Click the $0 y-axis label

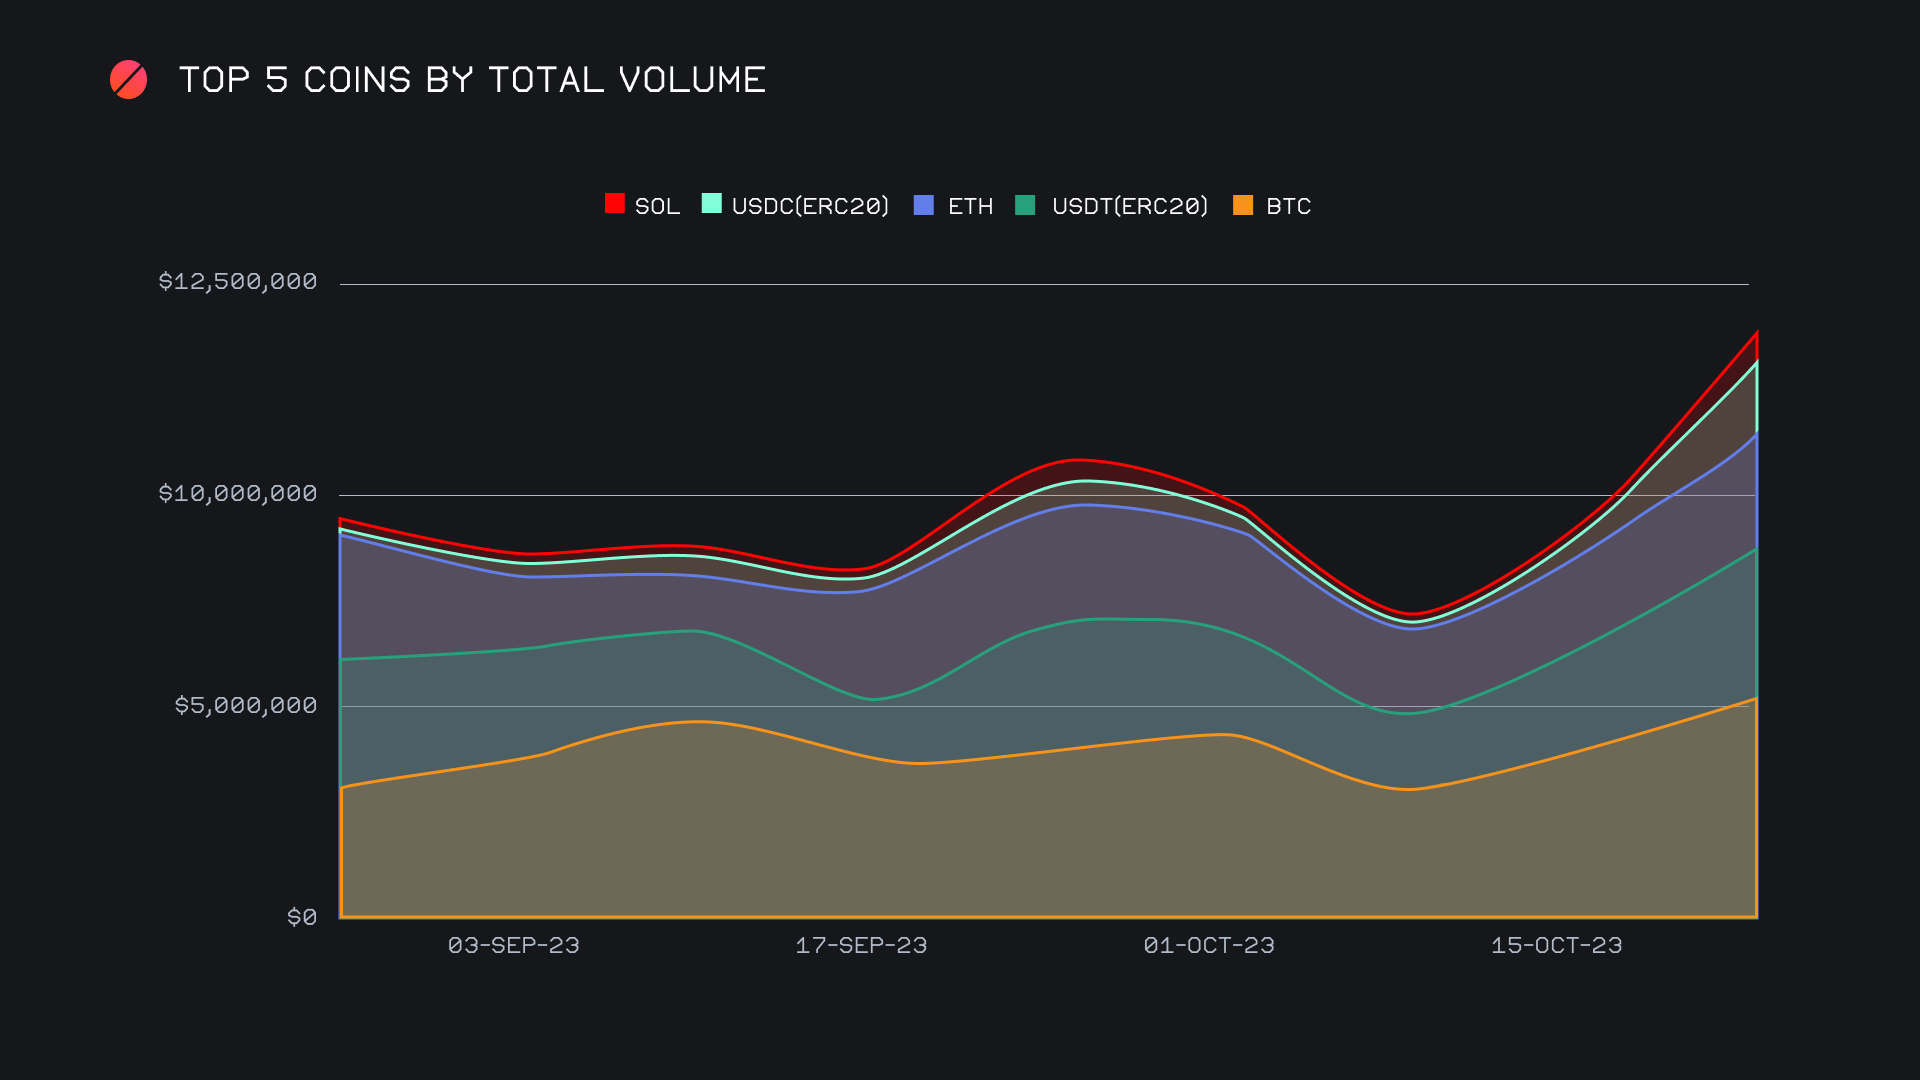pos(302,918)
